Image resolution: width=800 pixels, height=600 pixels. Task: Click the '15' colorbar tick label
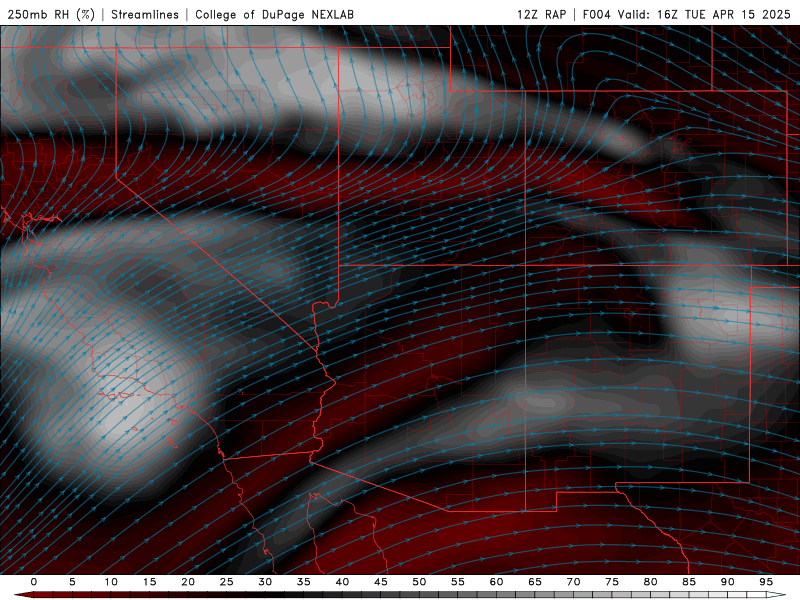click(149, 582)
